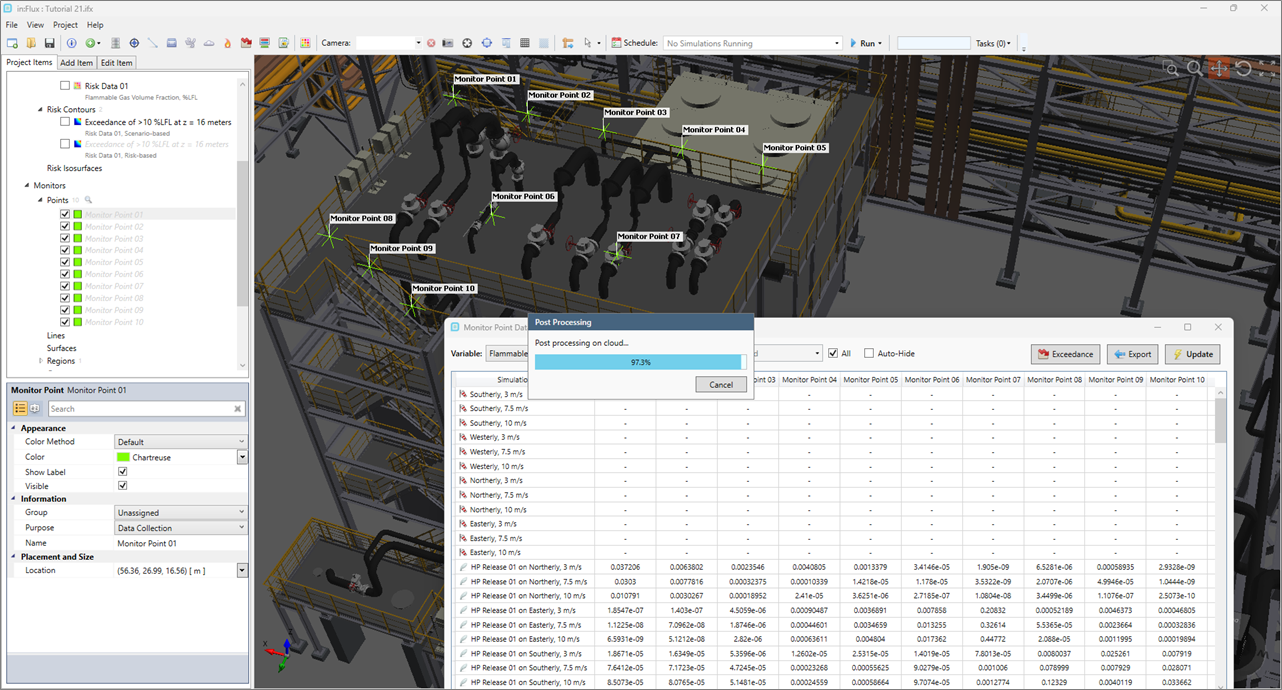The height and width of the screenshot is (690, 1282).
Task: Click the Exceedance button
Action: tap(1065, 354)
